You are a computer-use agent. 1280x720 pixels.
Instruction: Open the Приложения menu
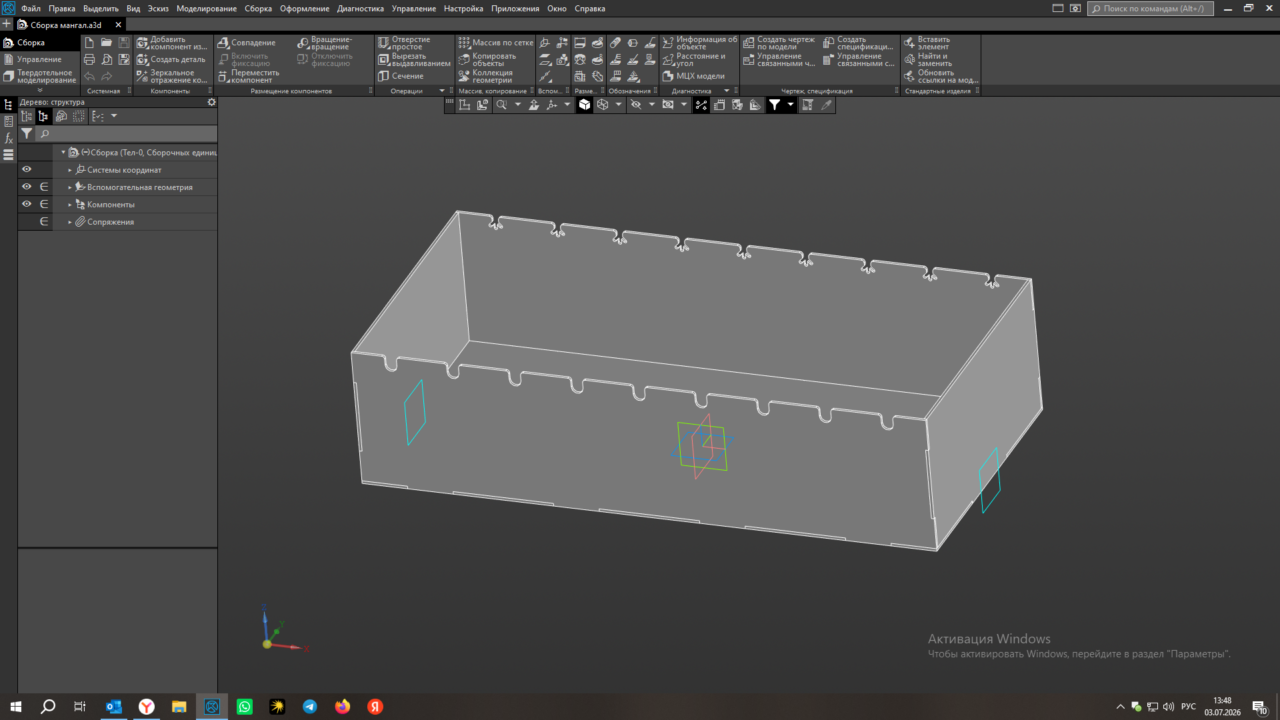[515, 8]
